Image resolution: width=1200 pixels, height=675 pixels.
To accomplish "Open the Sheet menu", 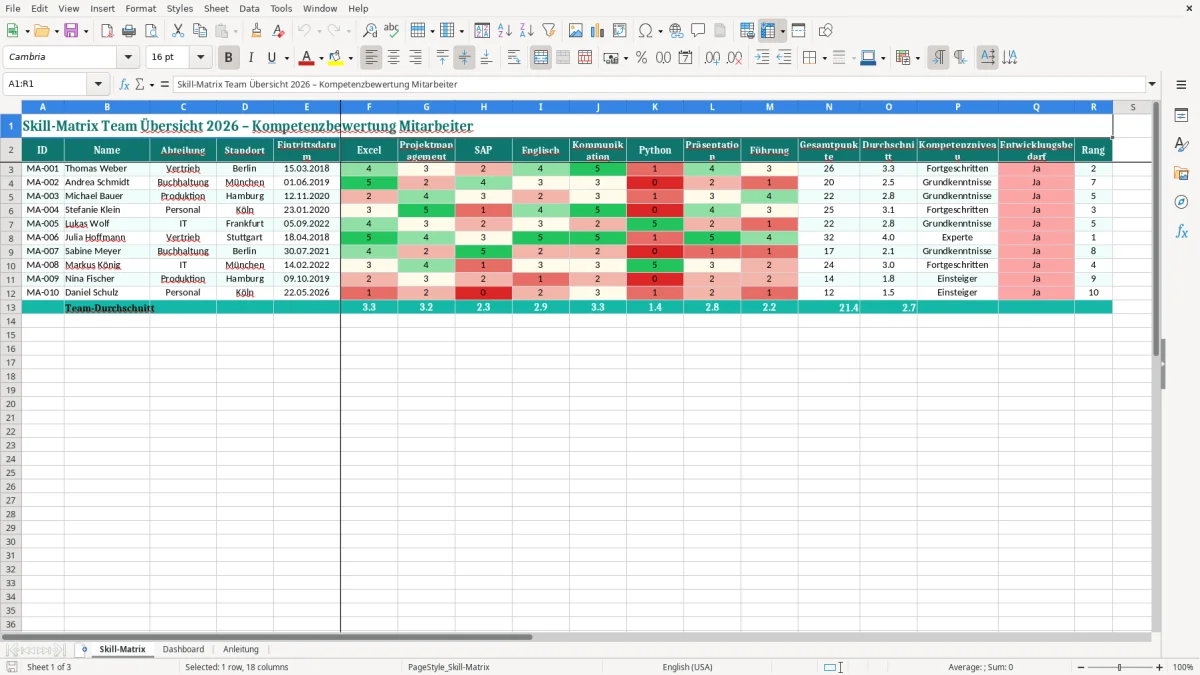I will 216,8.
